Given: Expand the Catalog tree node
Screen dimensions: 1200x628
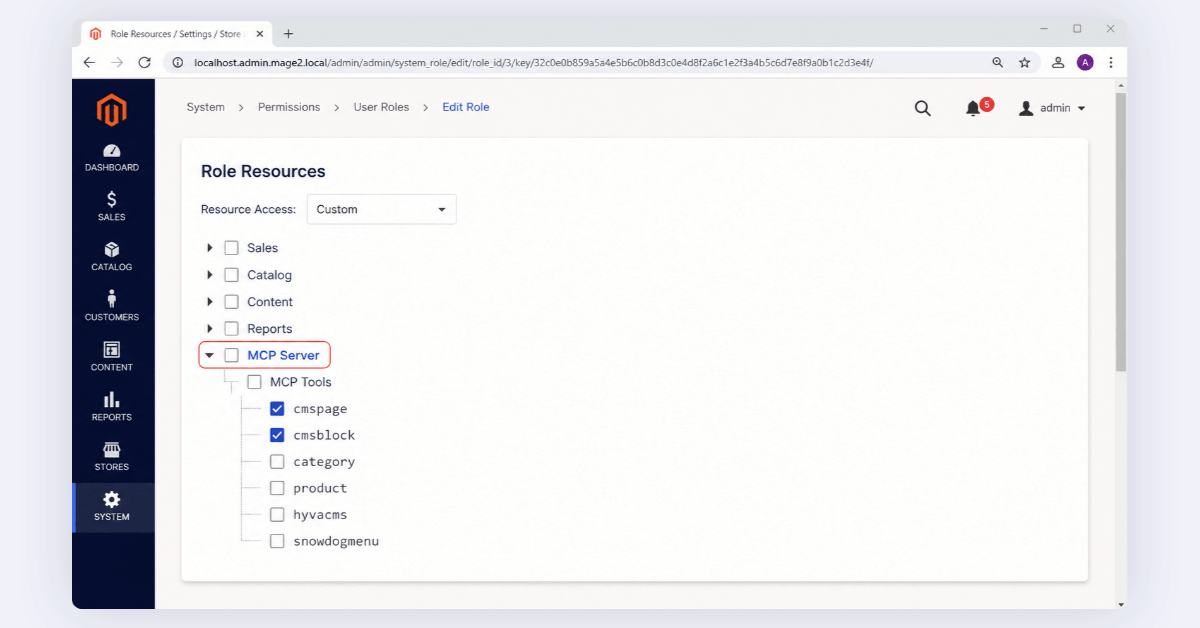Looking at the screenshot, I should (210, 275).
